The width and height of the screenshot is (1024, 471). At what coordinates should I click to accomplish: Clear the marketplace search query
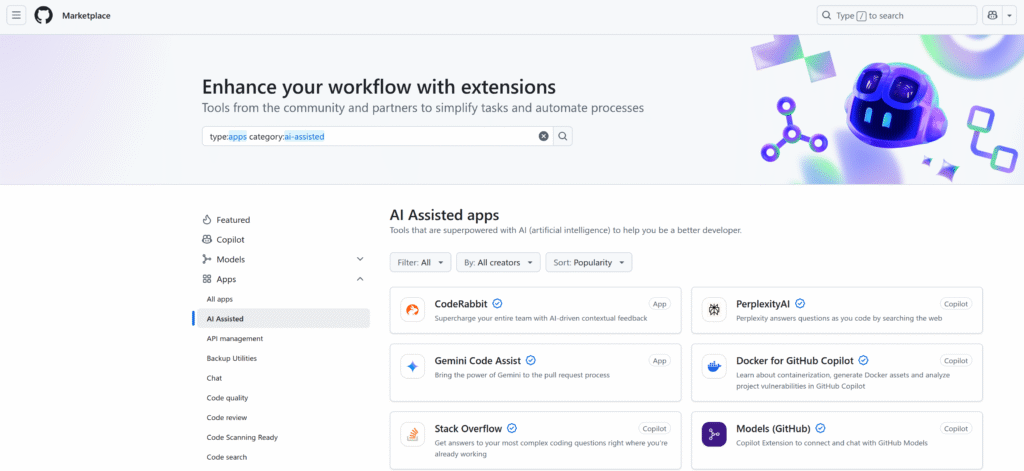tap(544, 136)
